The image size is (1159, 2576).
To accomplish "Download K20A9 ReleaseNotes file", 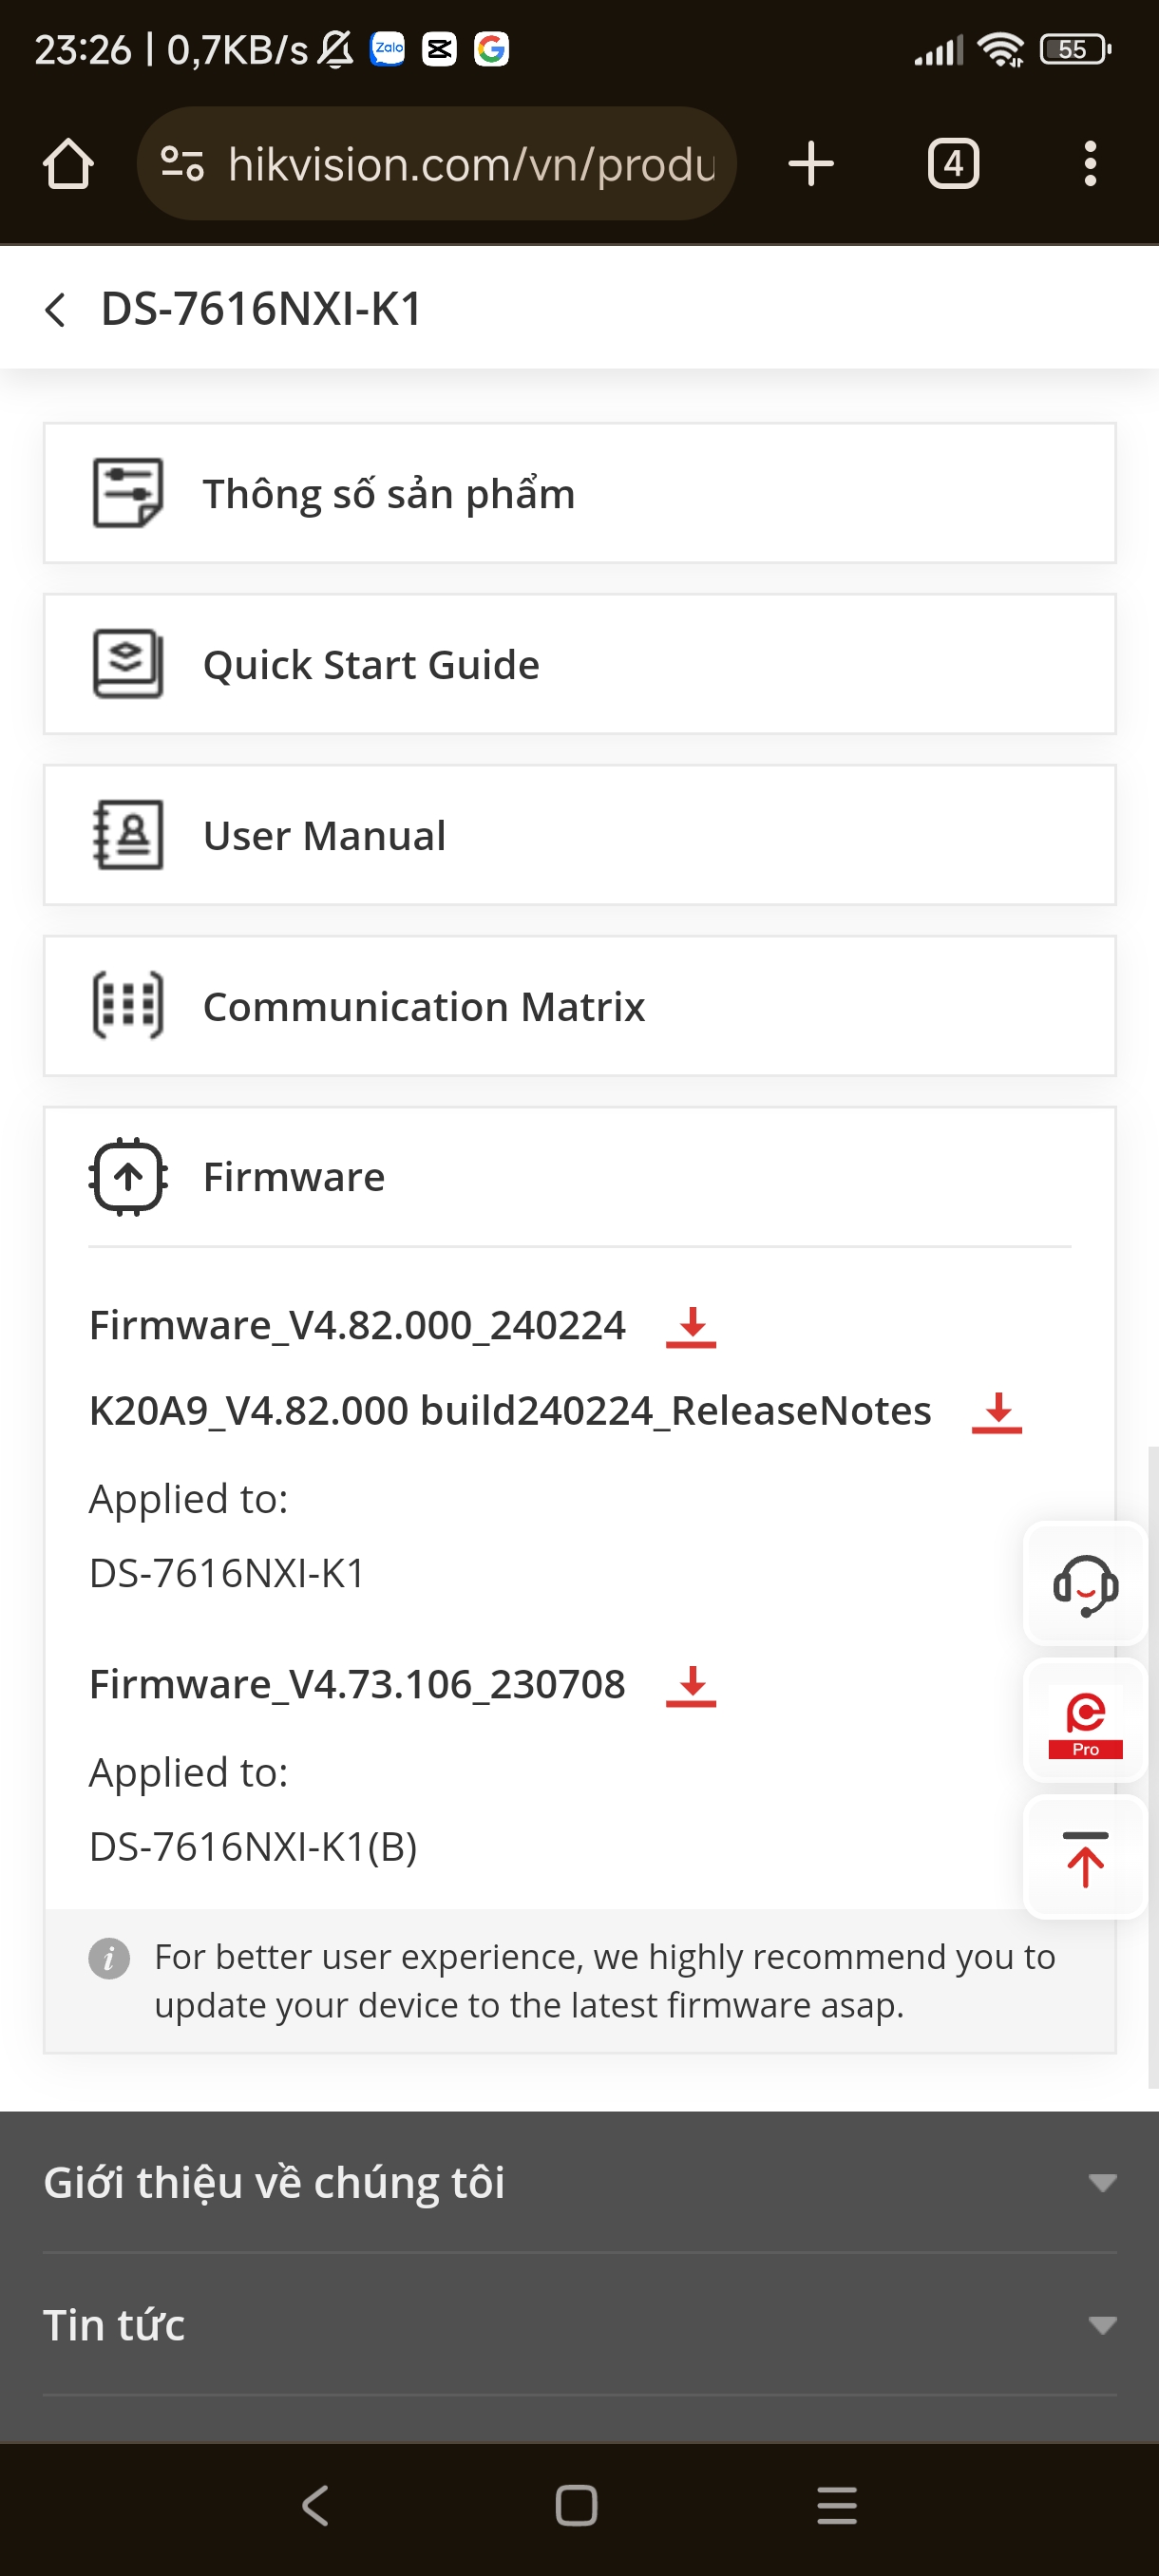I will [996, 1412].
